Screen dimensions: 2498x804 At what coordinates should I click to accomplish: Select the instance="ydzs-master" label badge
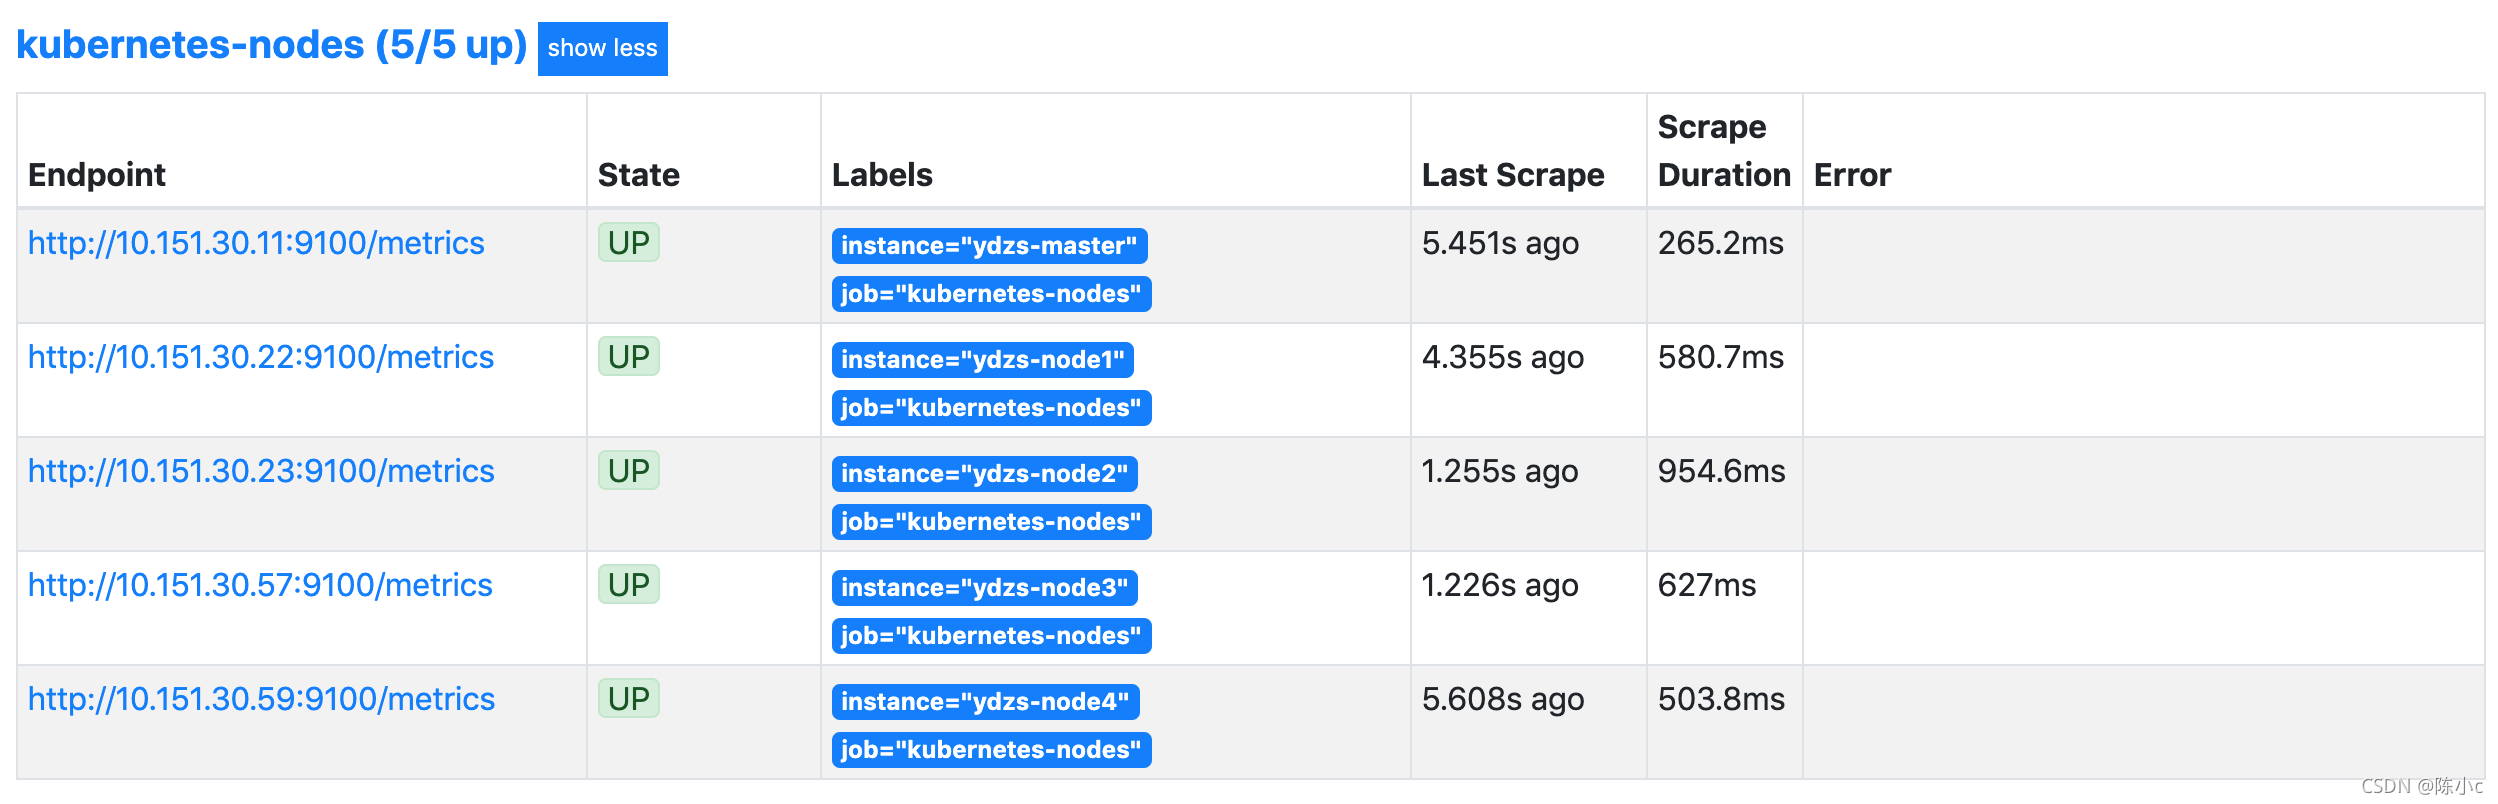(x=989, y=246)
